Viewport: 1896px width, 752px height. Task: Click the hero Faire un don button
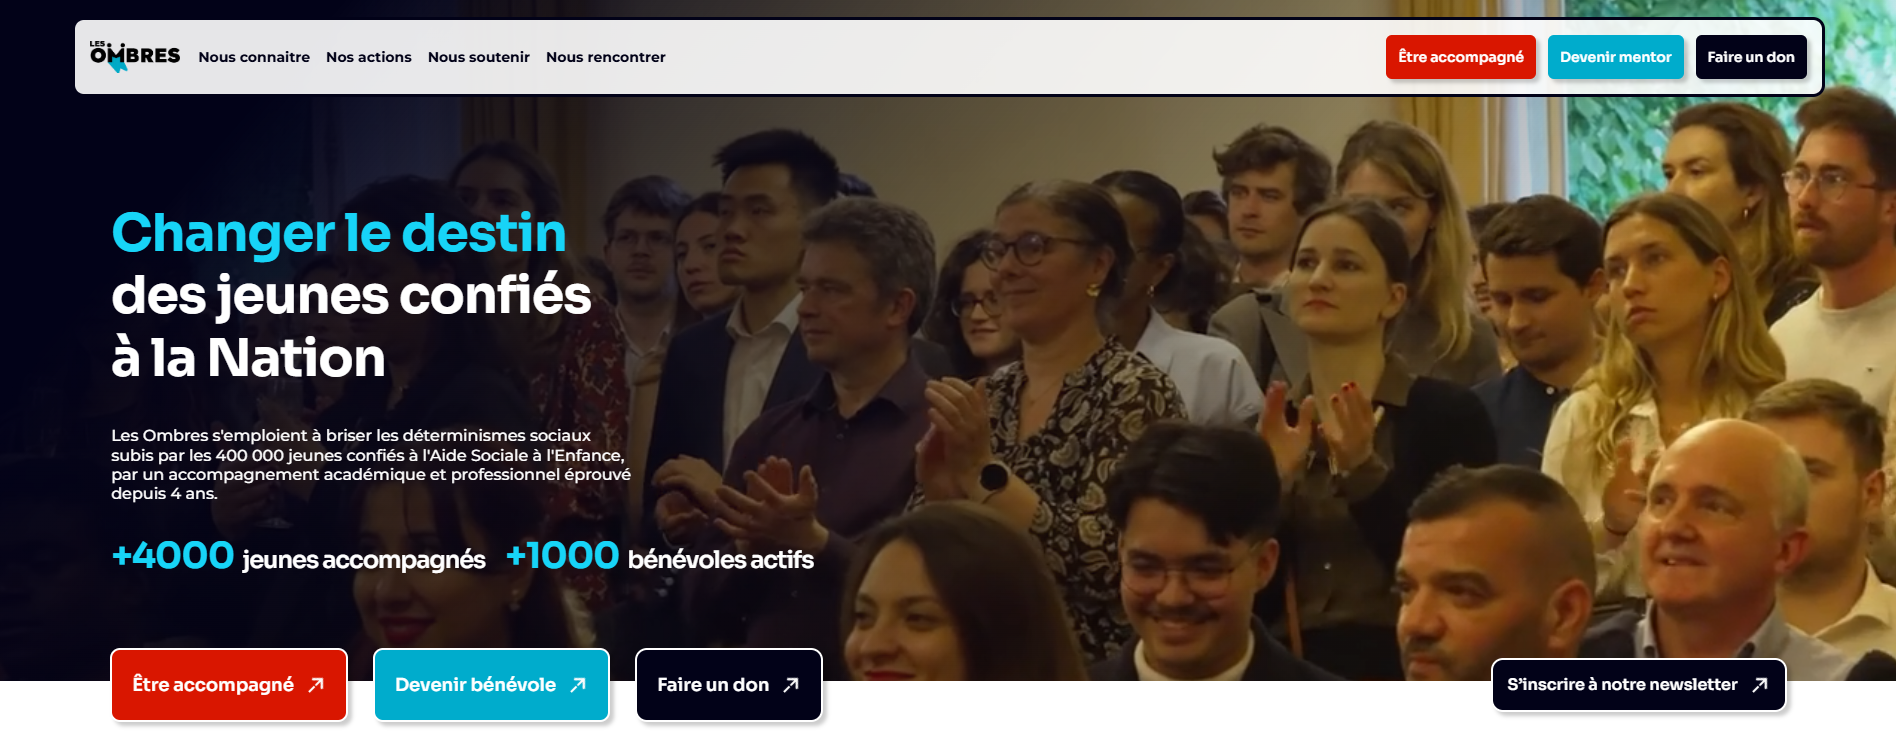(x=729, y=685)
